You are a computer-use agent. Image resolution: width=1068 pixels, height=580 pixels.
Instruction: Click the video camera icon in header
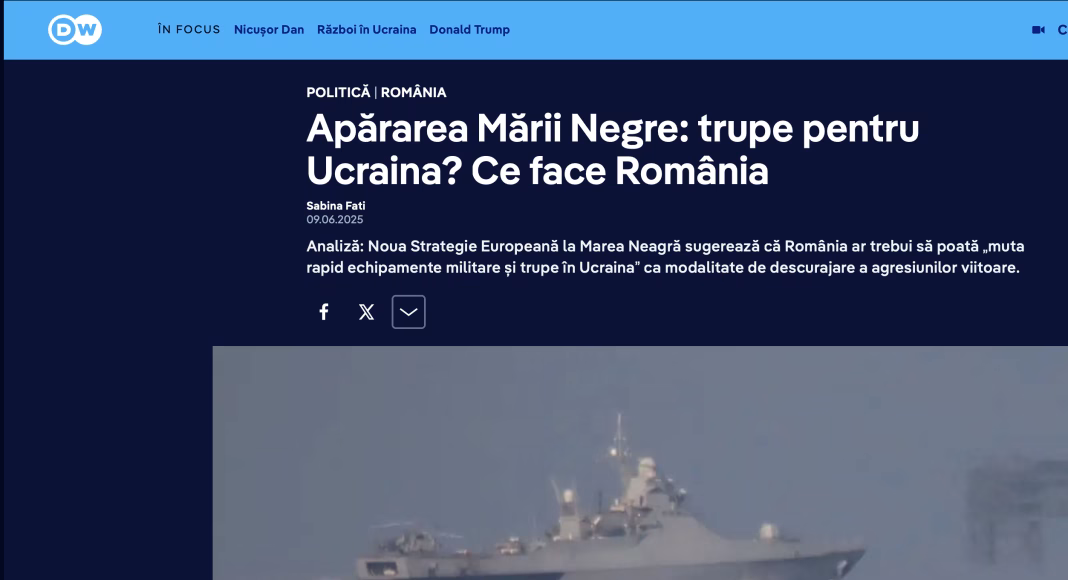click(x=1038, y=30)
